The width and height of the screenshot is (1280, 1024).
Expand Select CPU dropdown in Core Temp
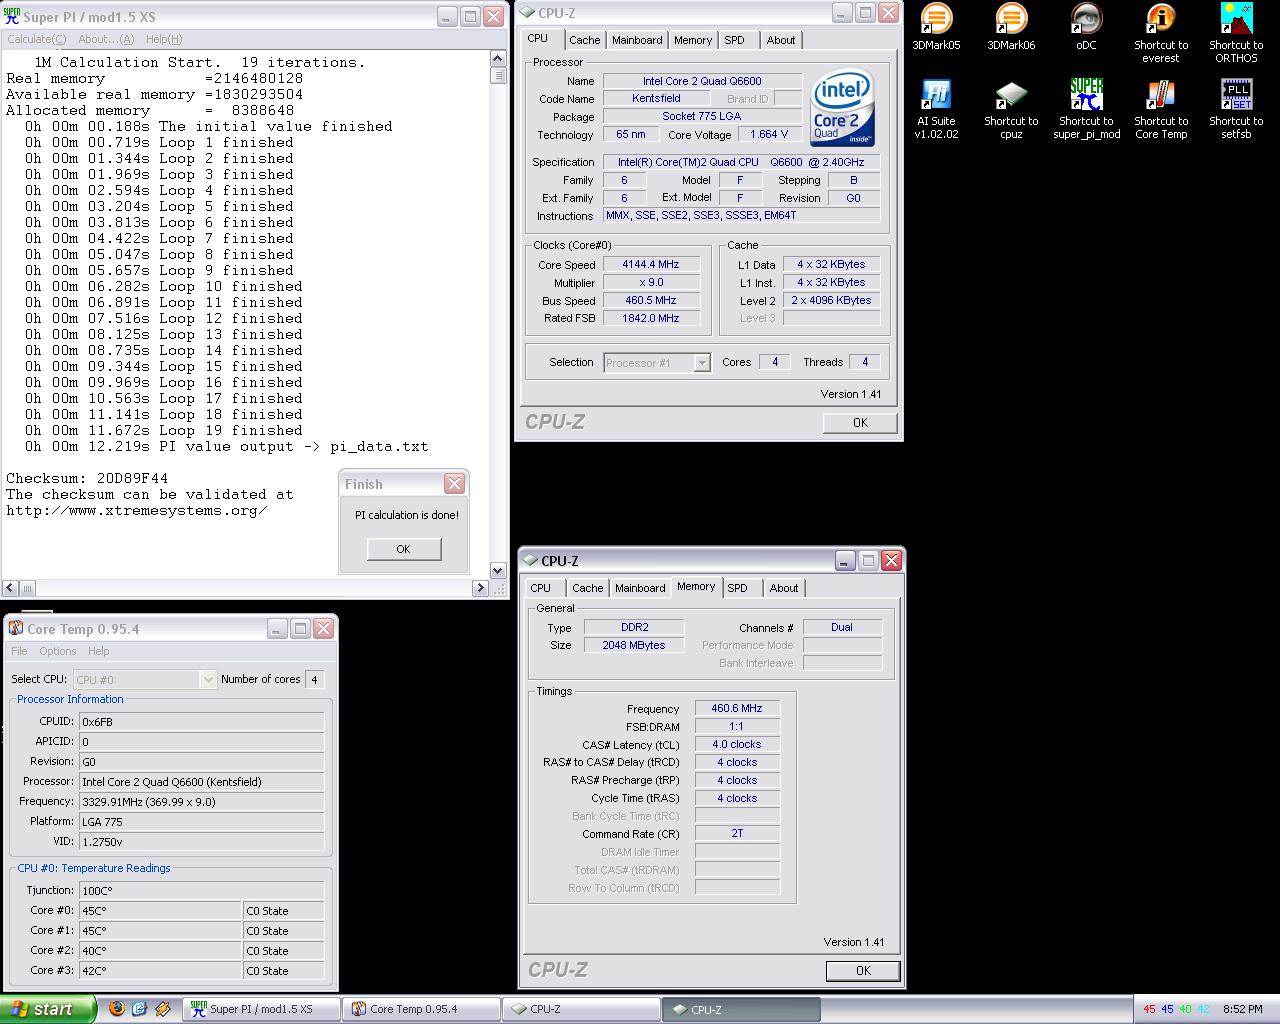coord(208,680)
